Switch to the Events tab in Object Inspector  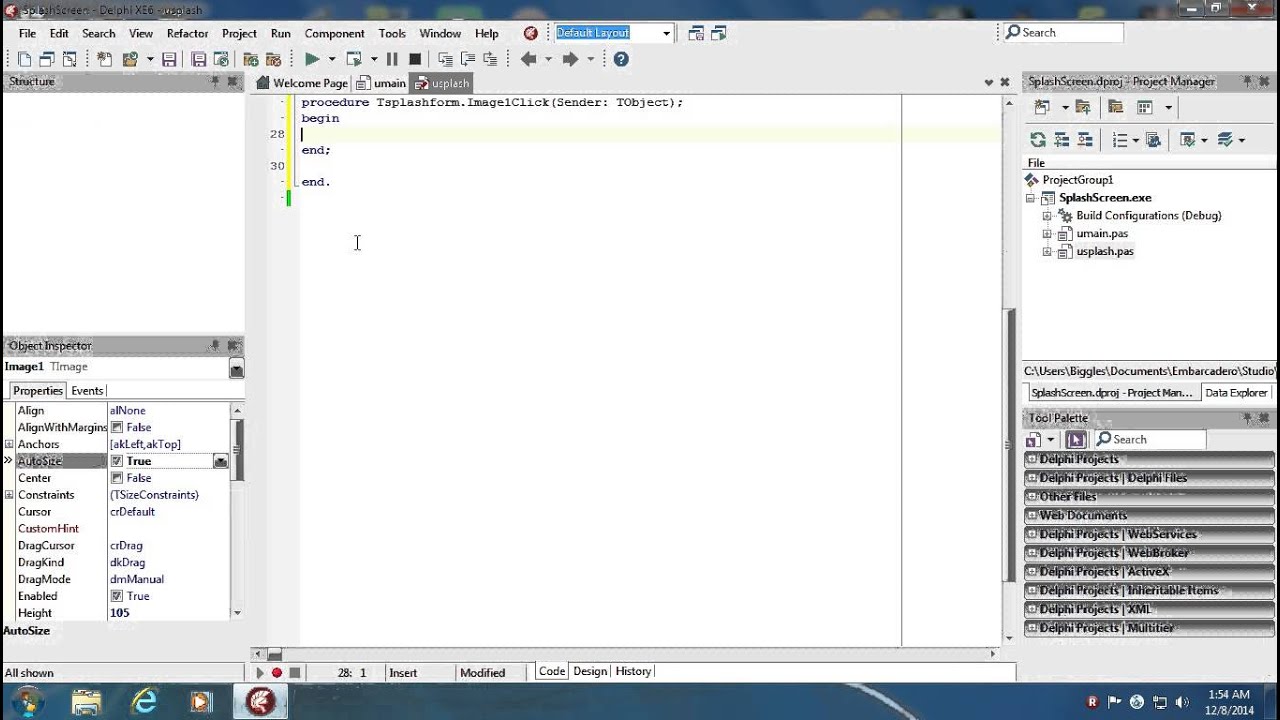[x=87, y=391]
